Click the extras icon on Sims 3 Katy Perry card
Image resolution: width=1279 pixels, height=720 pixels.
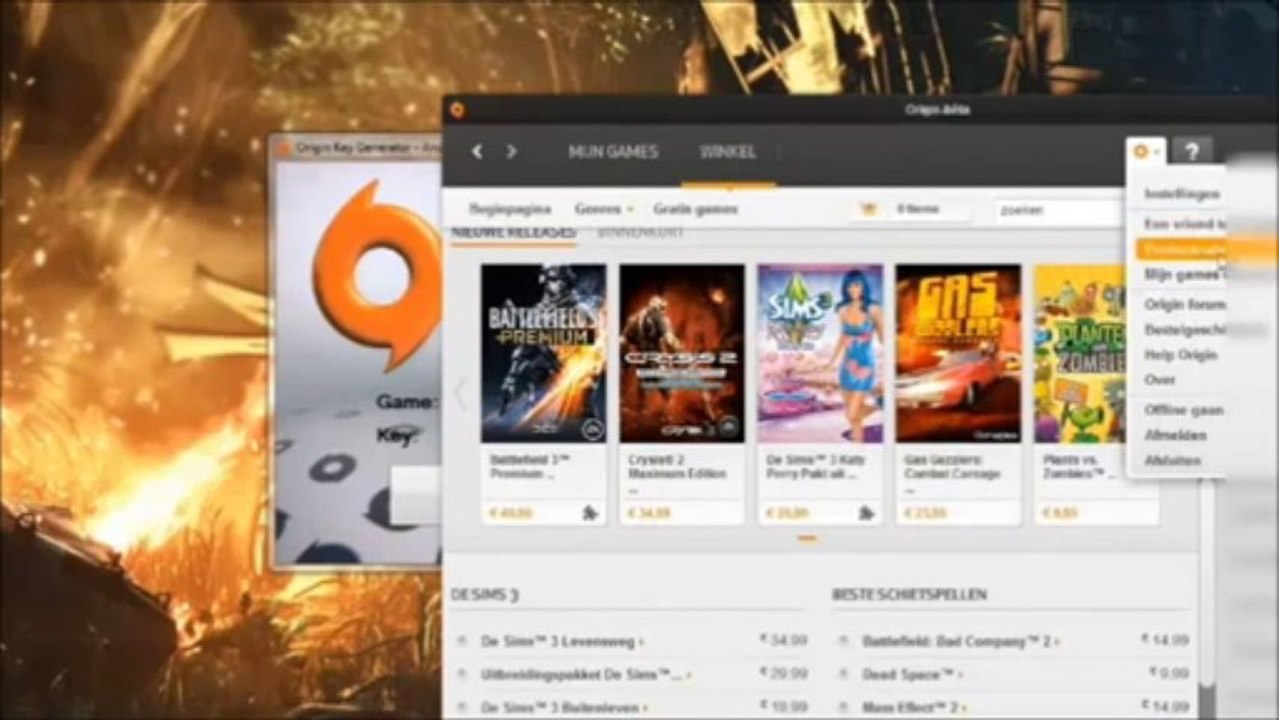point(866,513)
